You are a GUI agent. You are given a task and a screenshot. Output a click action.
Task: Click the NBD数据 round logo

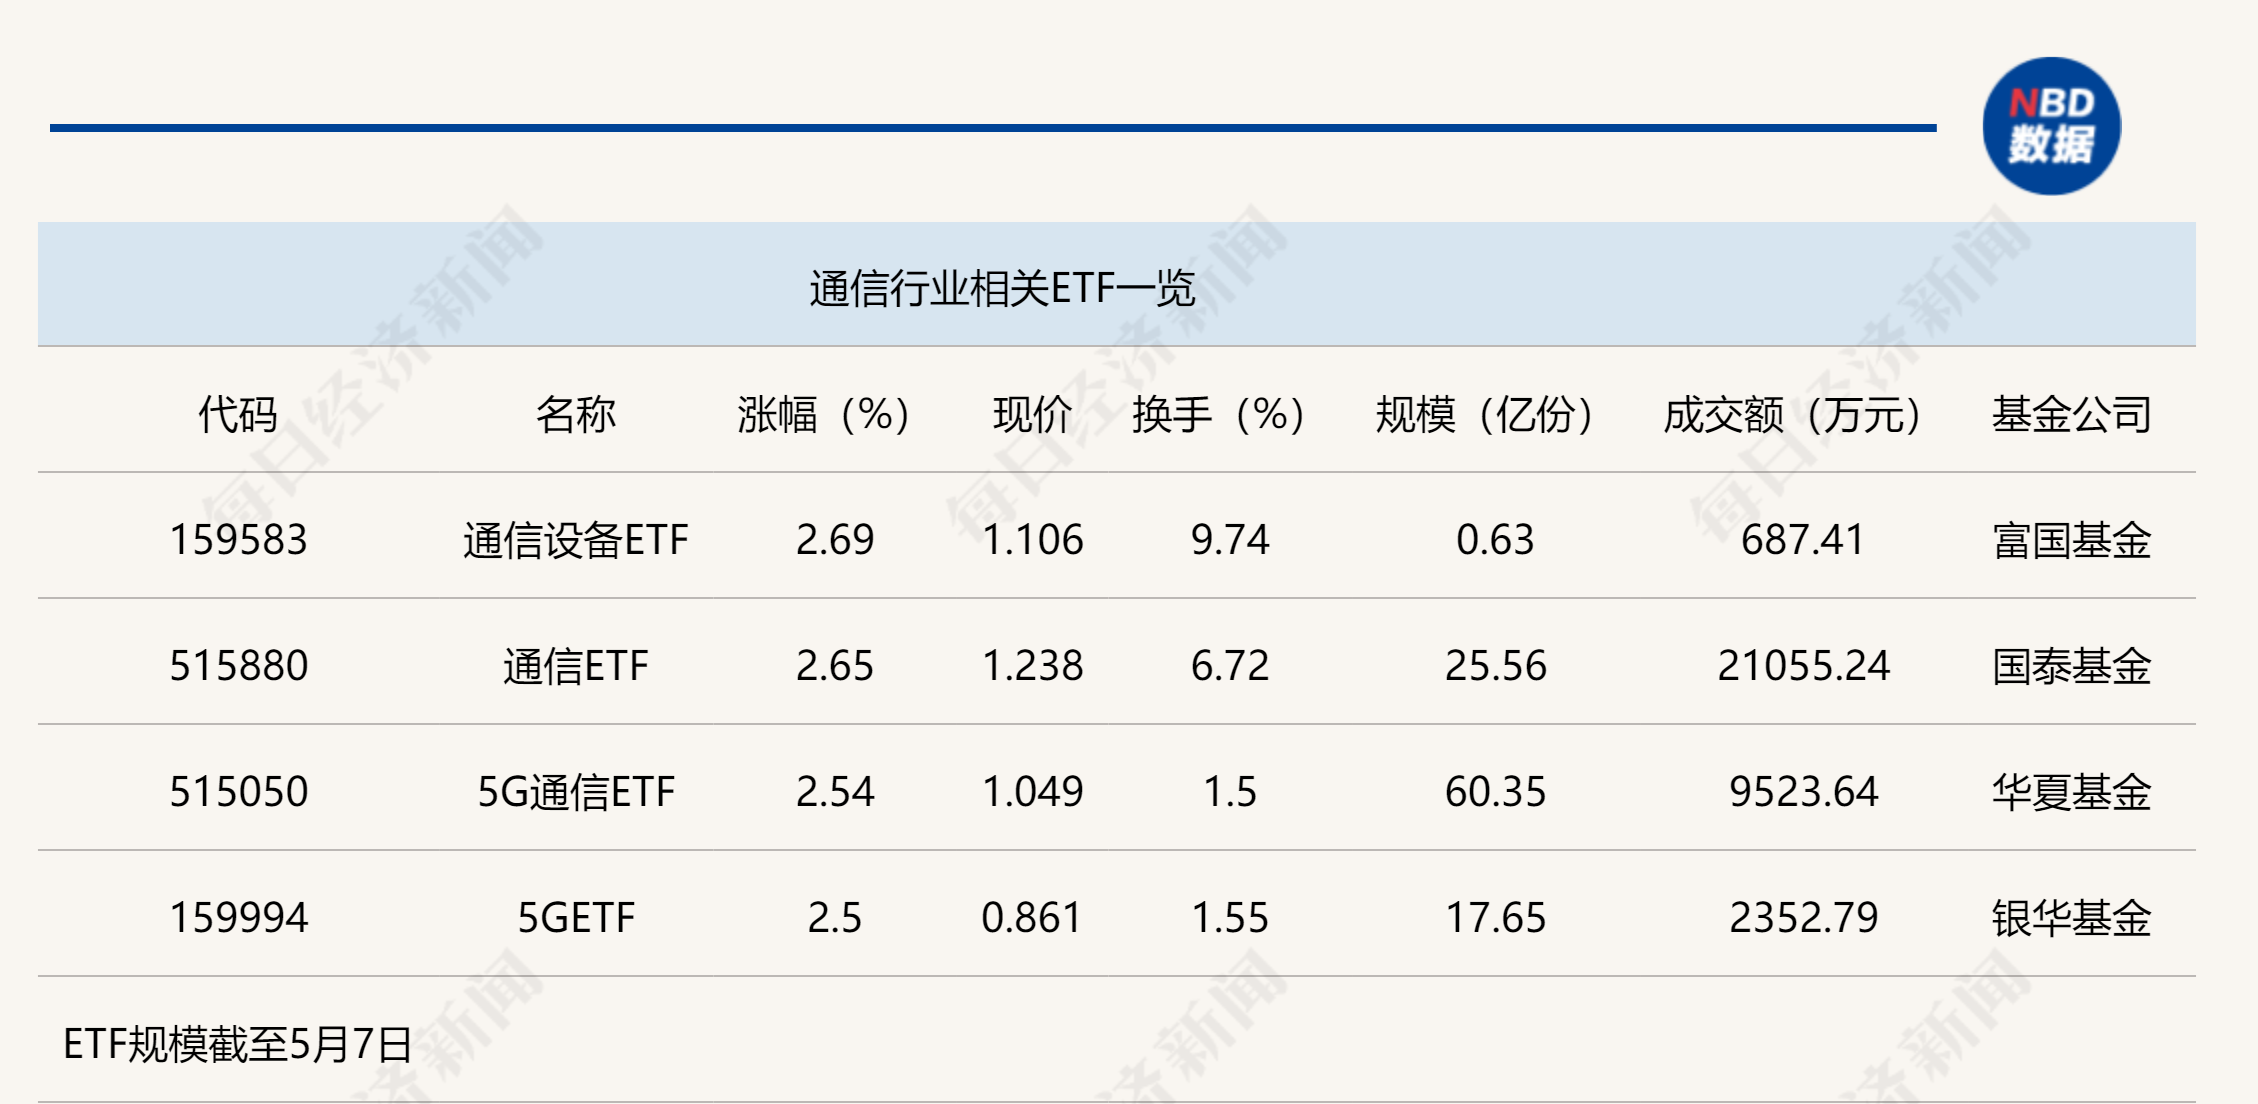point(2051,126)
